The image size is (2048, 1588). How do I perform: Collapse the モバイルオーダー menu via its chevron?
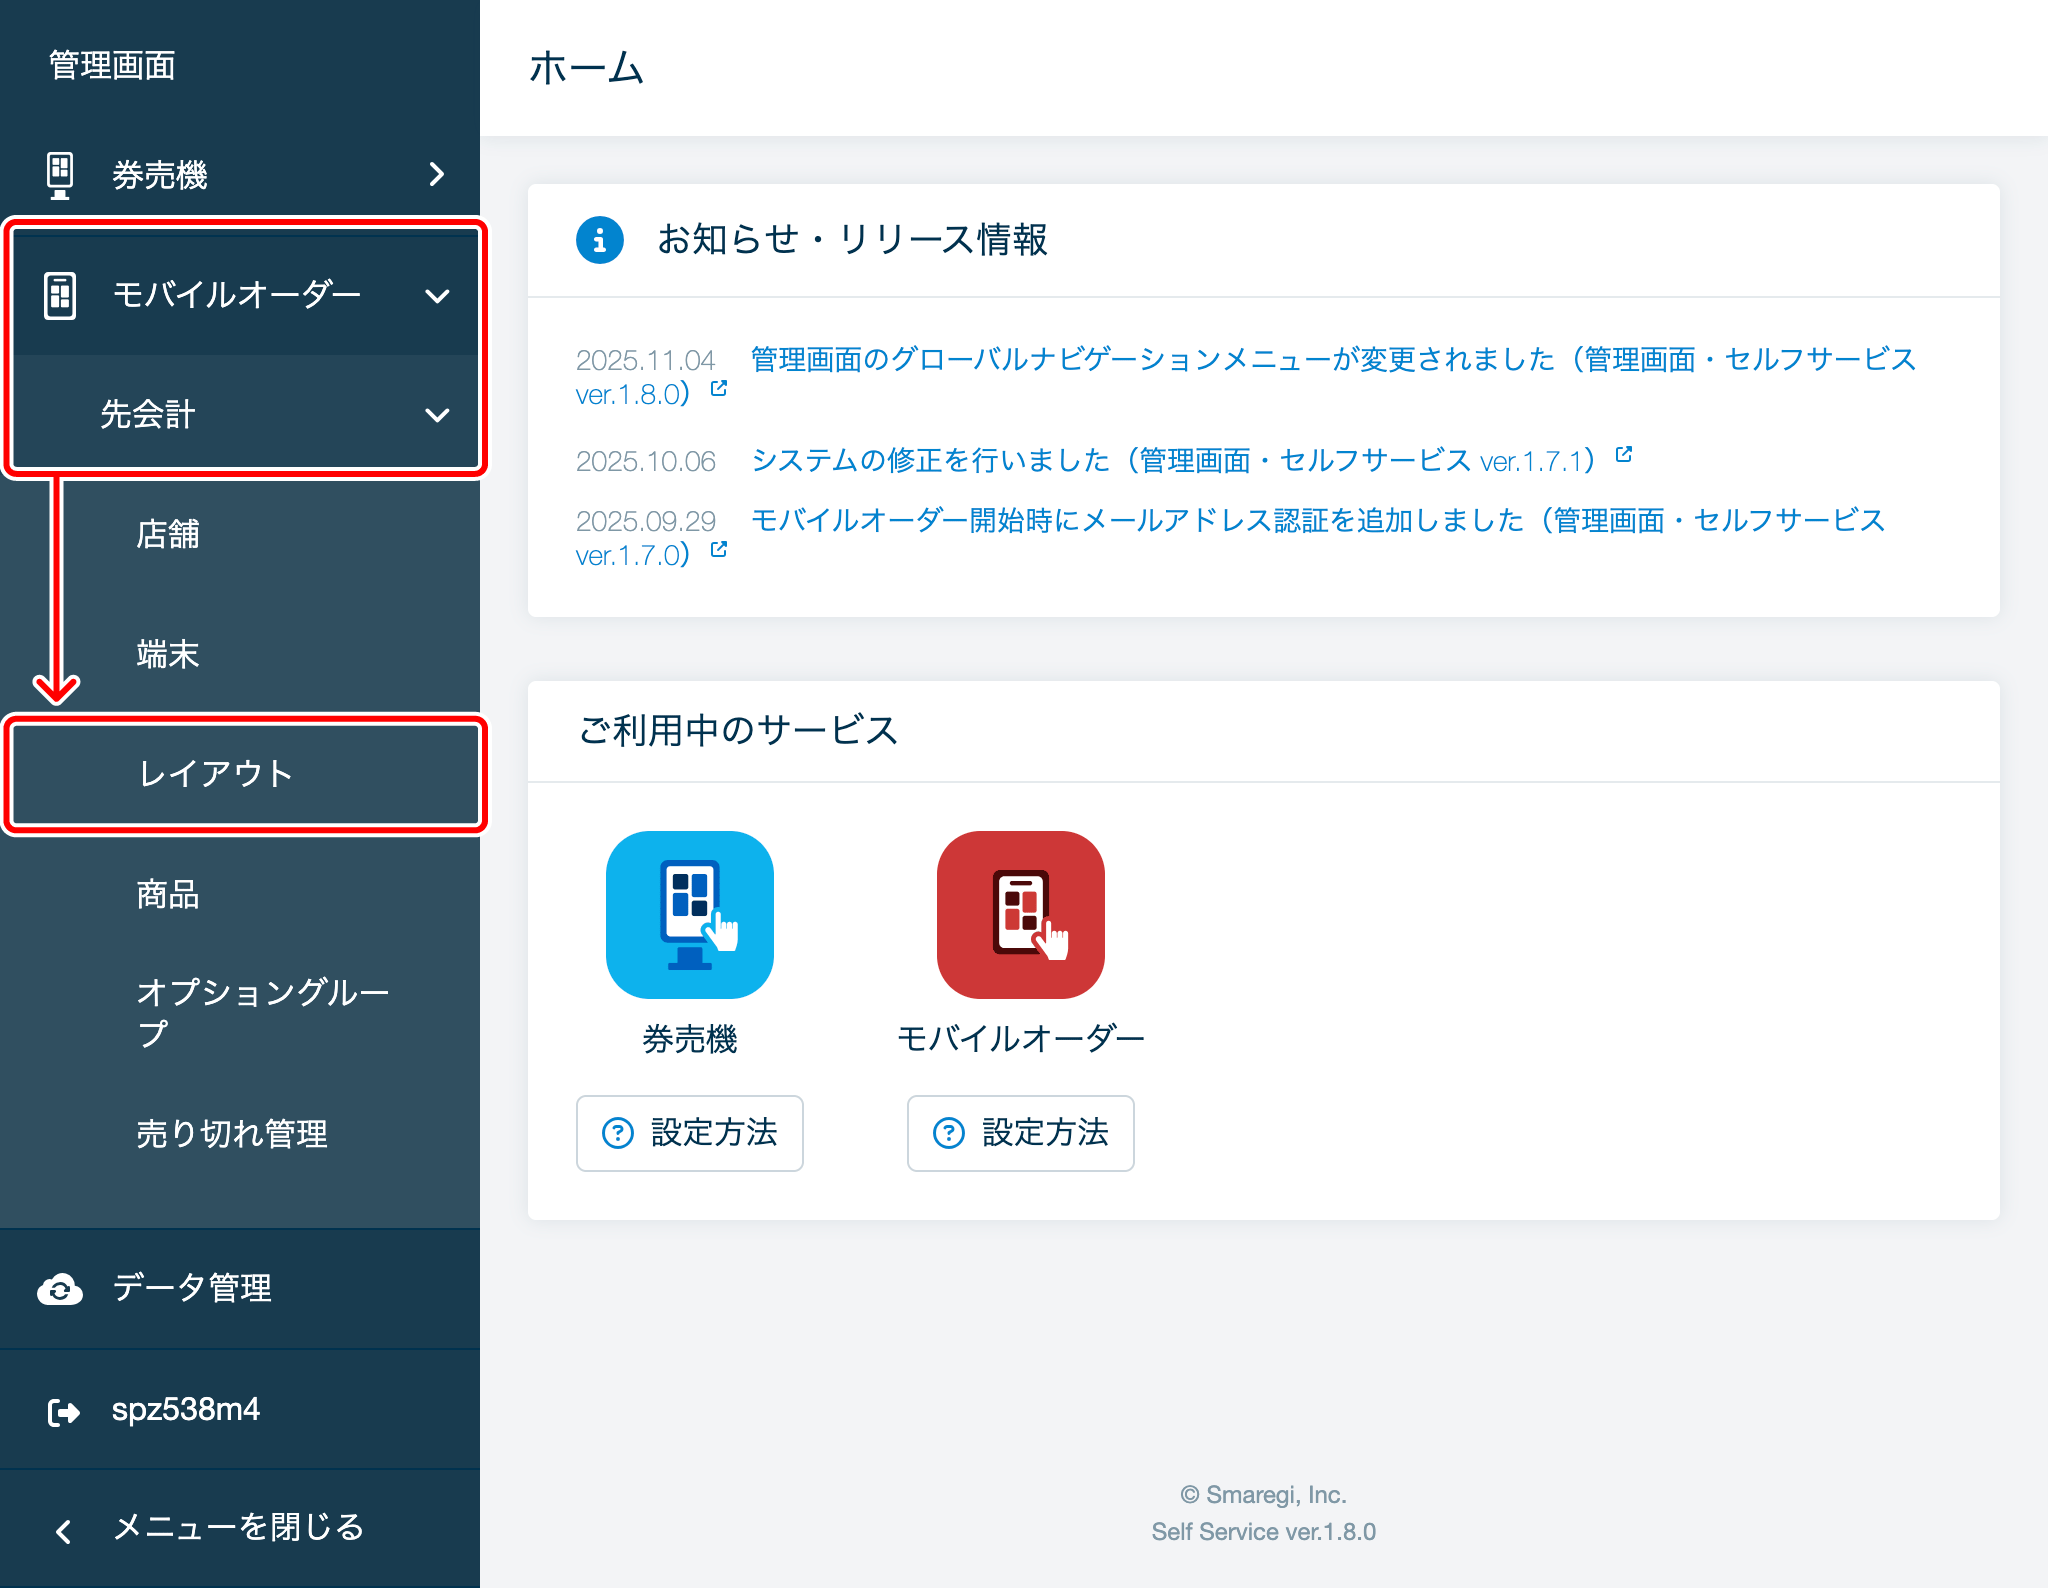coord(437,296)
